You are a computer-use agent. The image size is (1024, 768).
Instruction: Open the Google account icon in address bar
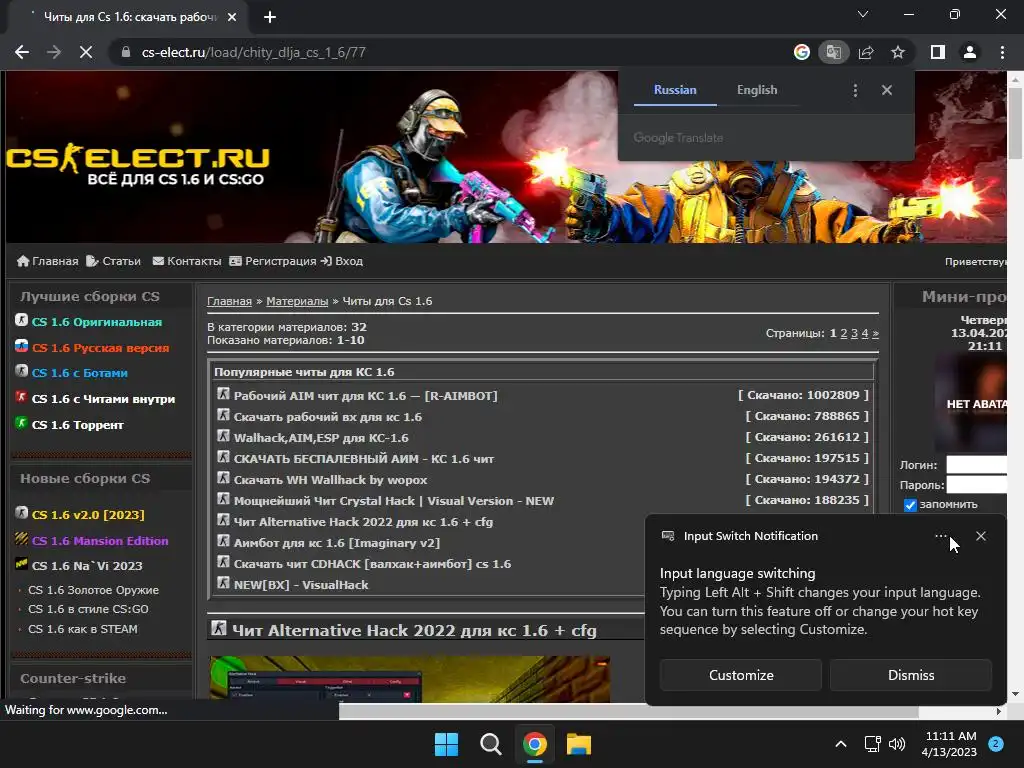coord(802,52)
